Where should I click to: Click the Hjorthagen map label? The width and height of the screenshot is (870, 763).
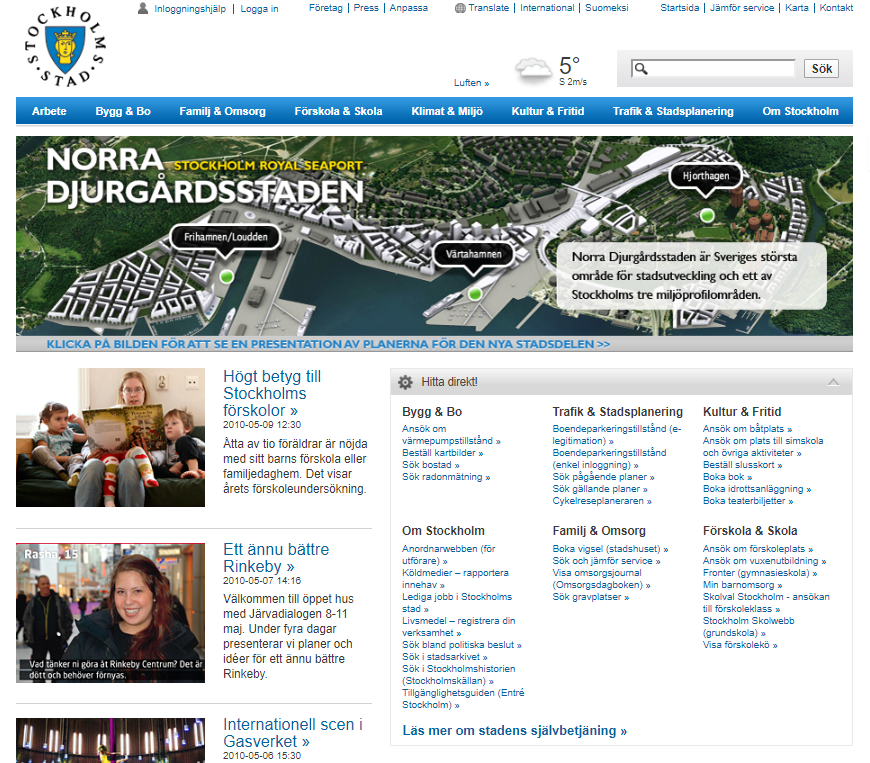tap(705, 176)
